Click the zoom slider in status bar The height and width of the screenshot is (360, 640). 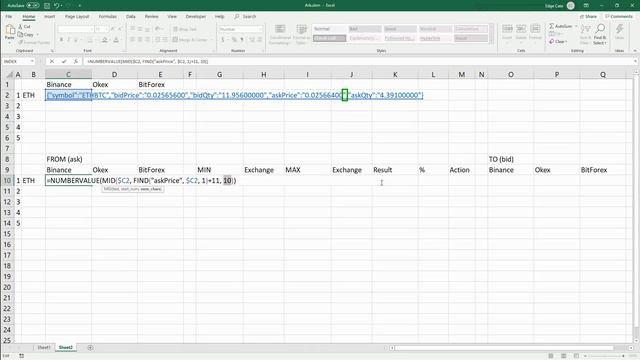[604, 356]
